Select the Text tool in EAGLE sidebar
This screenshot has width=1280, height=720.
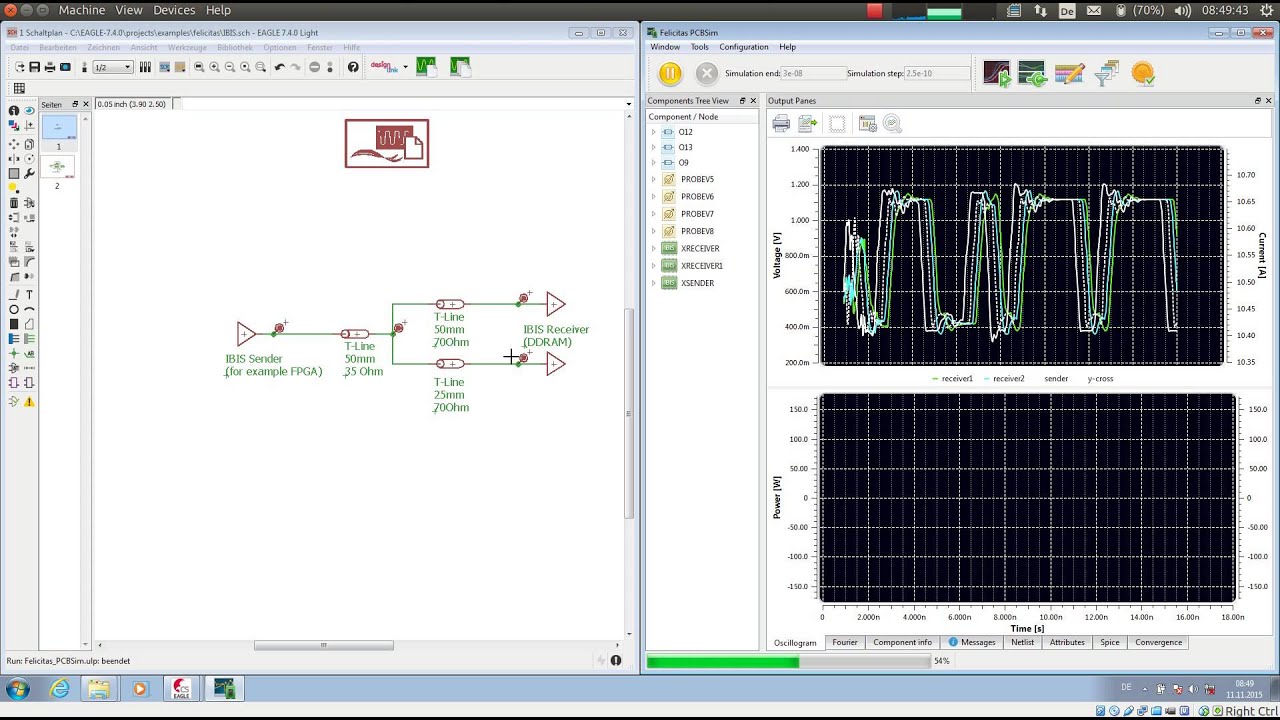[29, 294]
